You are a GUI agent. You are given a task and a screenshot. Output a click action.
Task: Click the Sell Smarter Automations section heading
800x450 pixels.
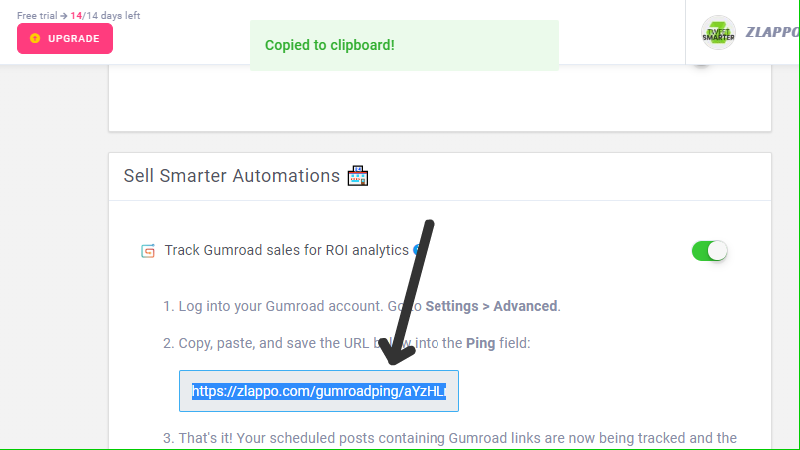click(232, 176)
